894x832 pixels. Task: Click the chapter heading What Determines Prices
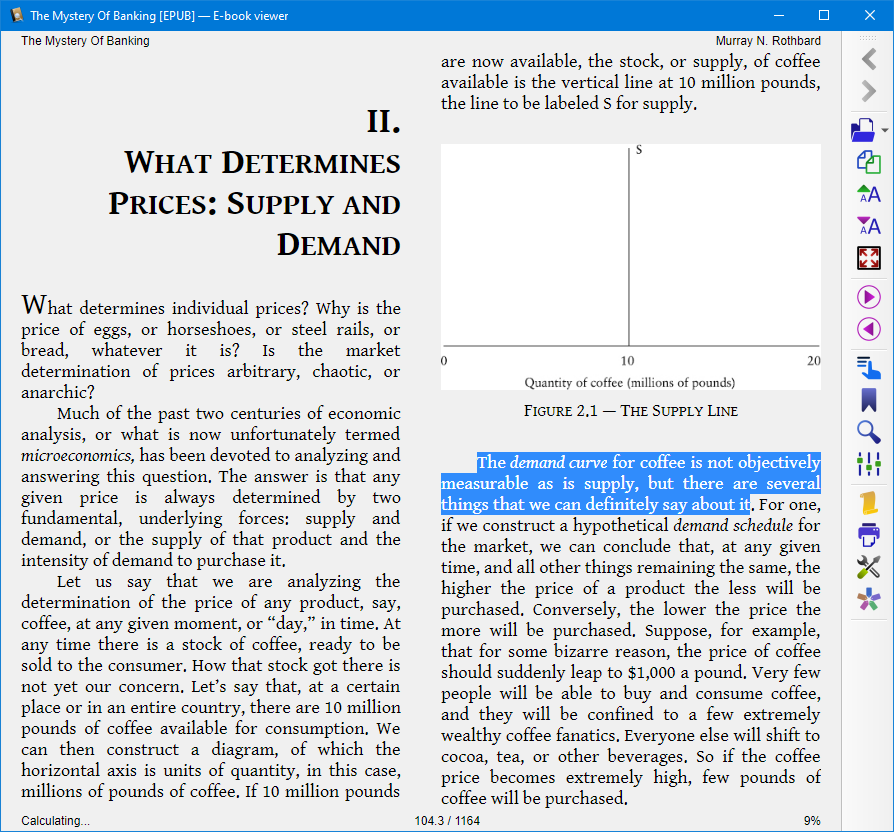coord(254,204)
